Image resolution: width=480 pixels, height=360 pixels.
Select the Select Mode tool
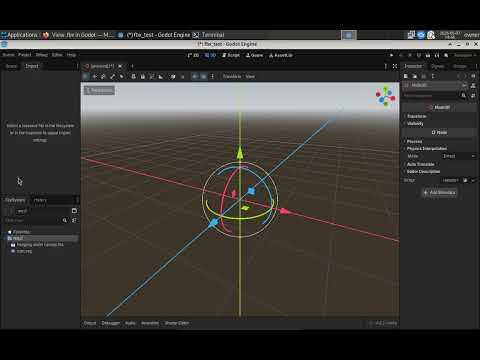pyautogui.click(x=86, y=76)
